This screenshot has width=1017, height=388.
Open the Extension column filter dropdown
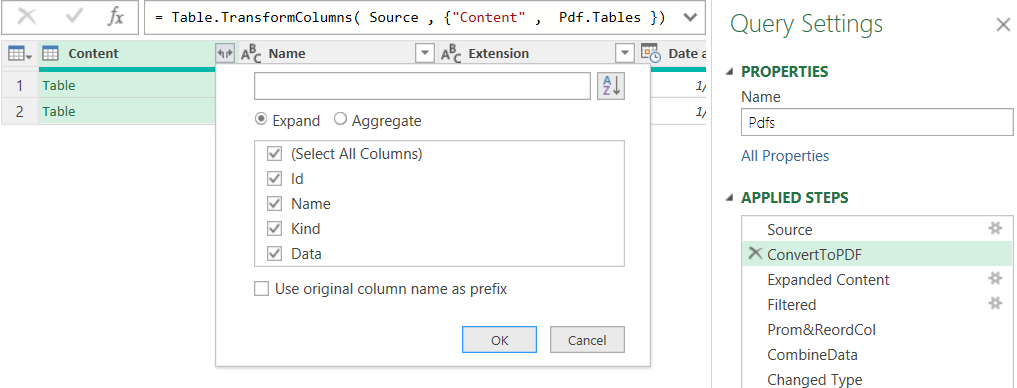pos(625,54)
